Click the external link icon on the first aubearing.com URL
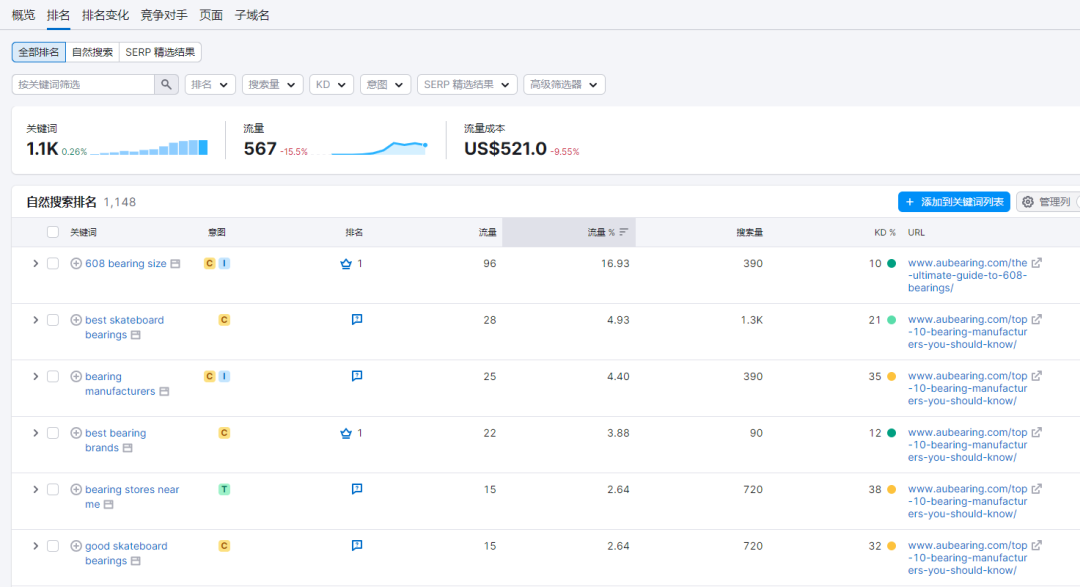Viewport: 1080px width, 587px height. tap(1035, 263)
